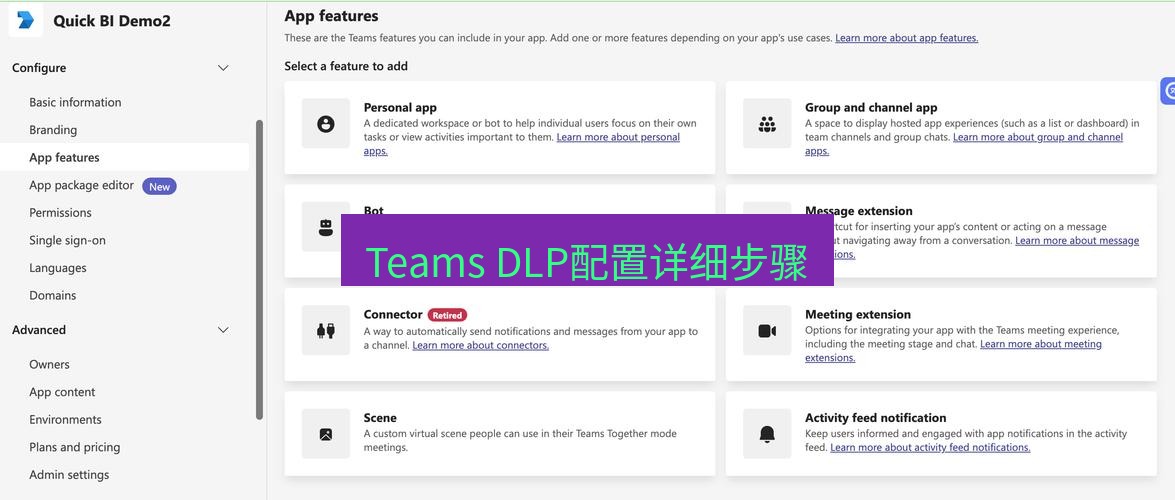Add the Personal app feature
This screenshot has height=500, width=1175.
[500, 127]
